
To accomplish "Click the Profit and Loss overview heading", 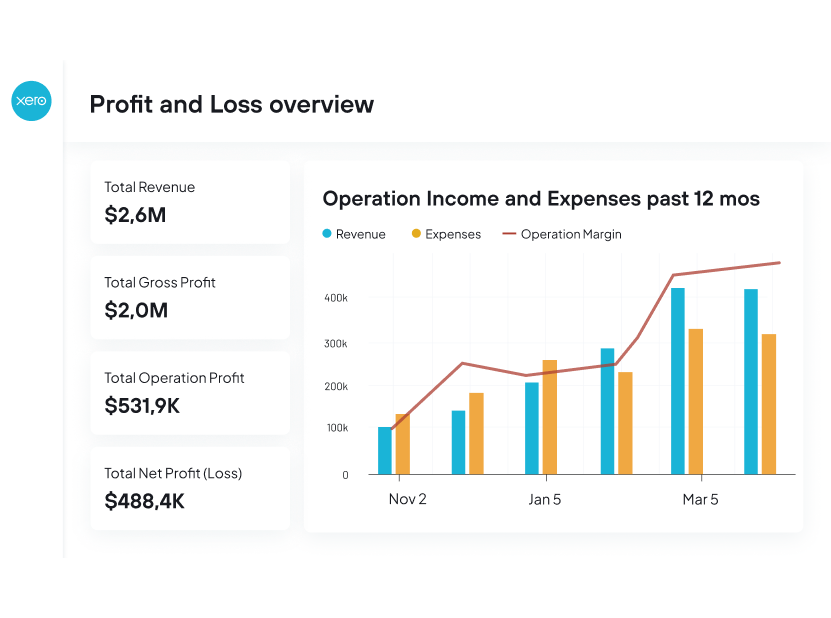I will coord(231,104).
